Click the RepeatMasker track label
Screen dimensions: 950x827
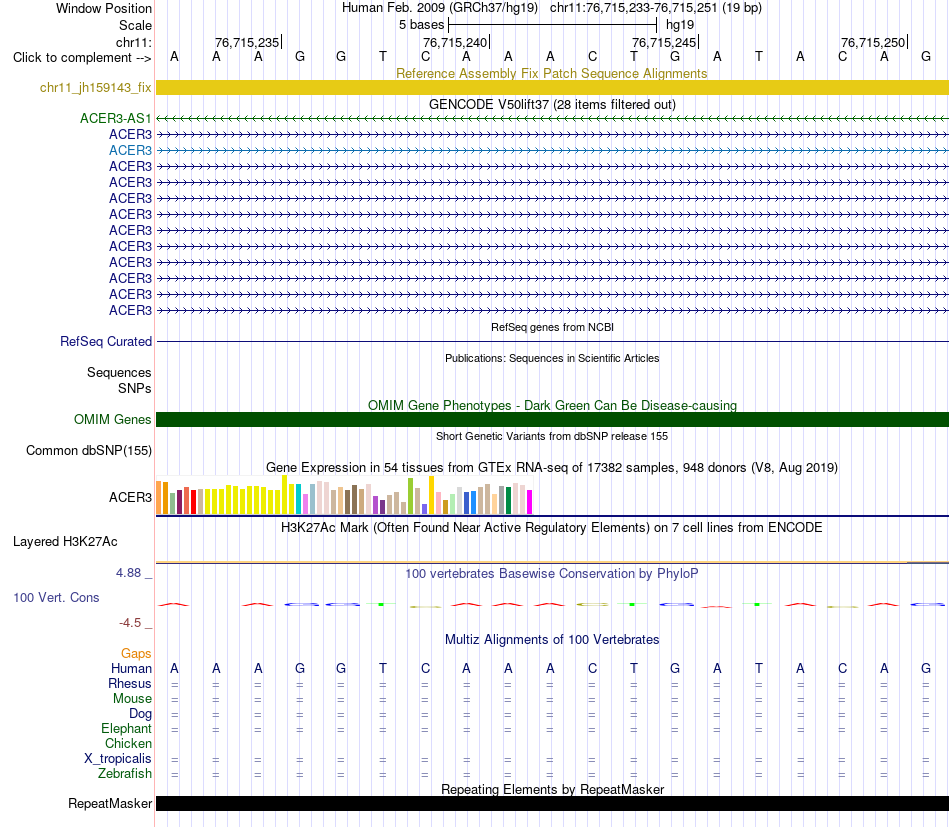110,803
